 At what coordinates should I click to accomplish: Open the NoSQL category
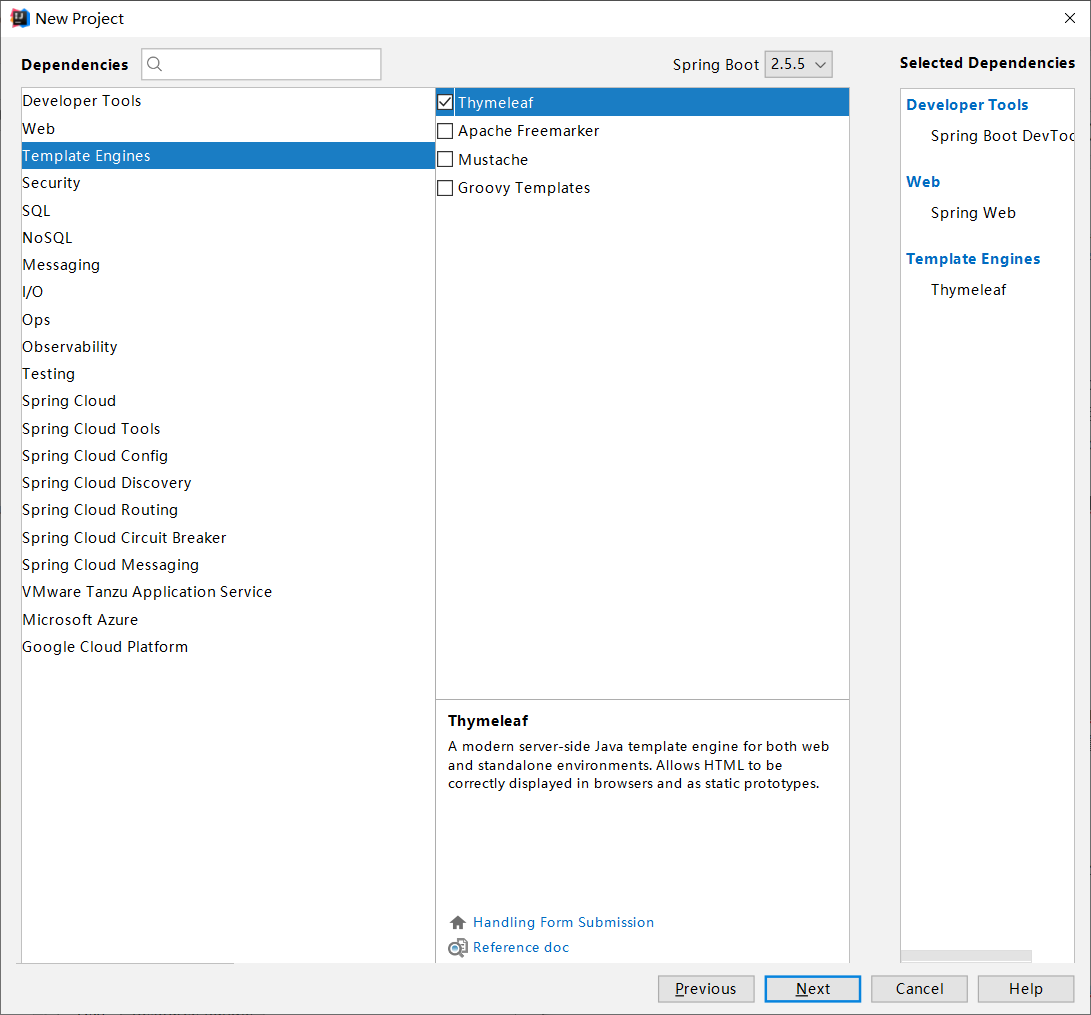(228, 238)
